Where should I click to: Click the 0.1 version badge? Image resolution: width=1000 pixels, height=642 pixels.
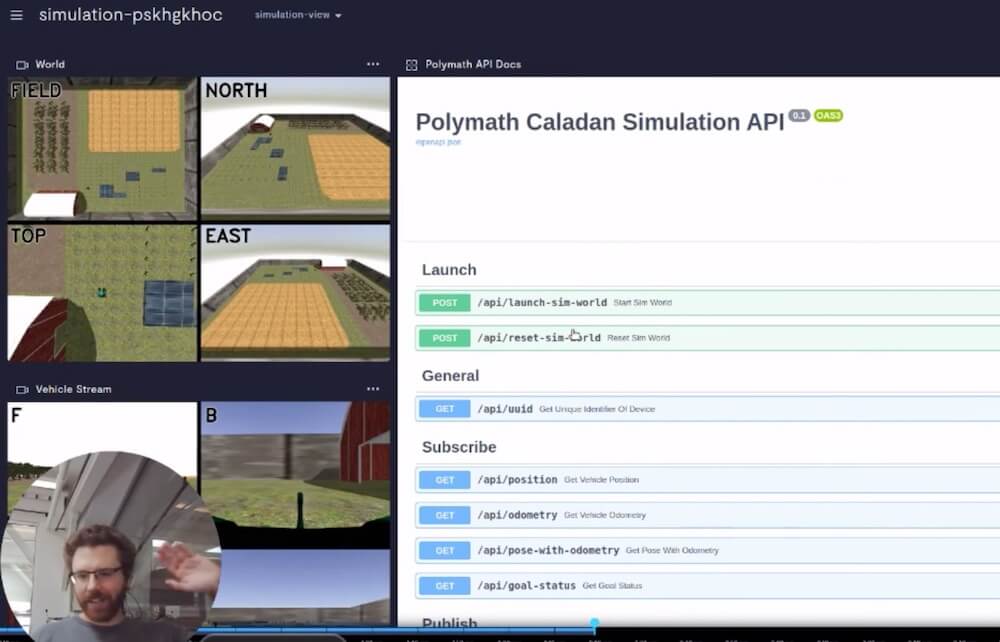pos(799,115)
